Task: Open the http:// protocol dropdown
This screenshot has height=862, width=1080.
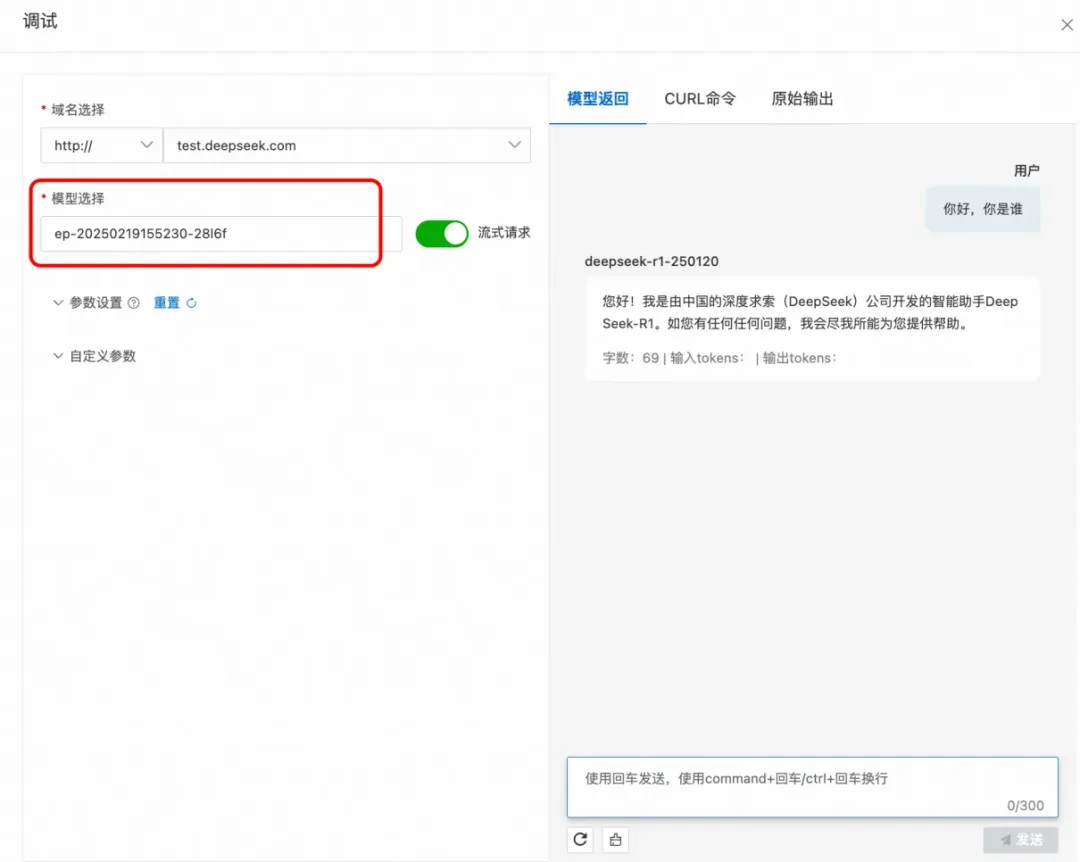Action: click(102, 145)
